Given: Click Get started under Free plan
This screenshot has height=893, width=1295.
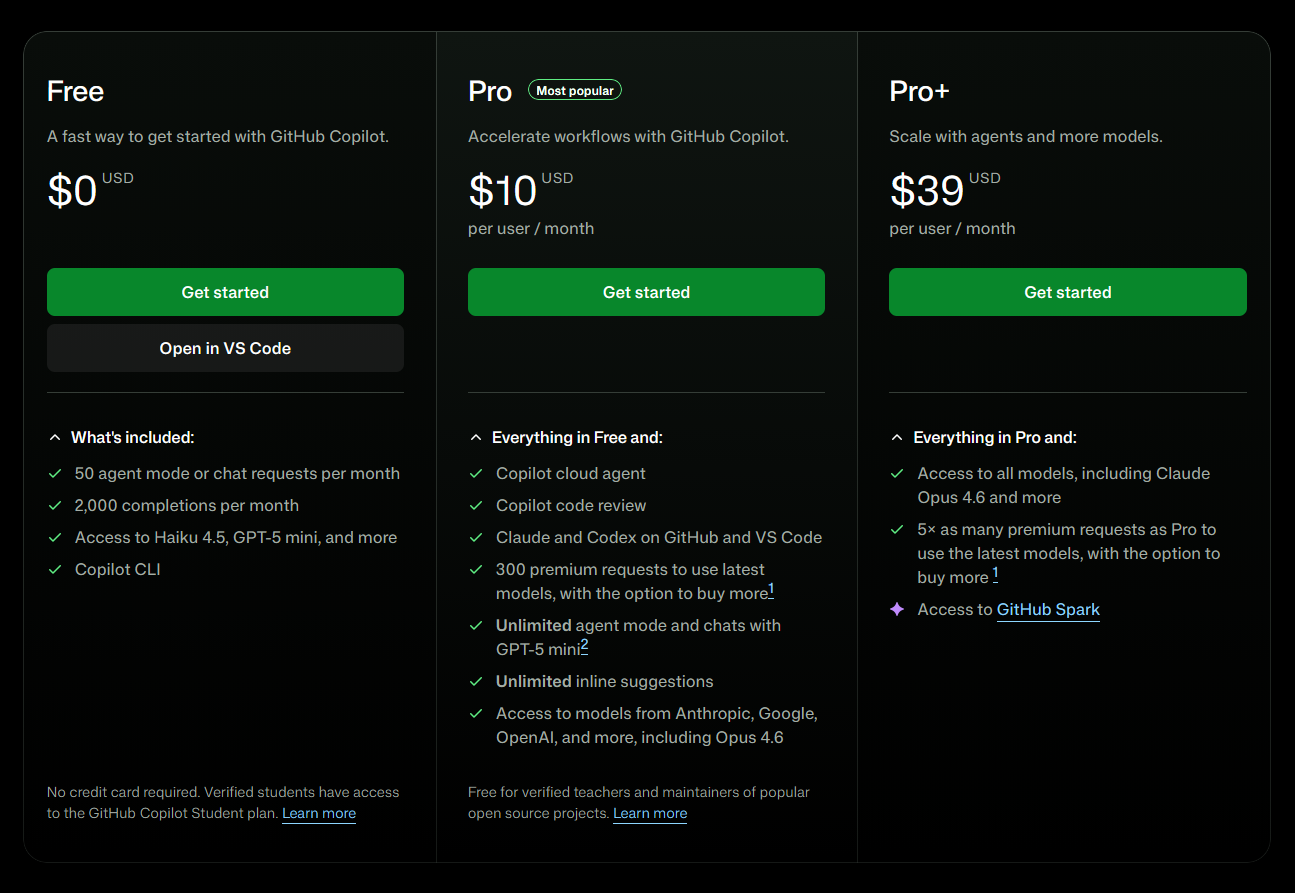Looking at the screenshot, I should [x=225, y=292].
